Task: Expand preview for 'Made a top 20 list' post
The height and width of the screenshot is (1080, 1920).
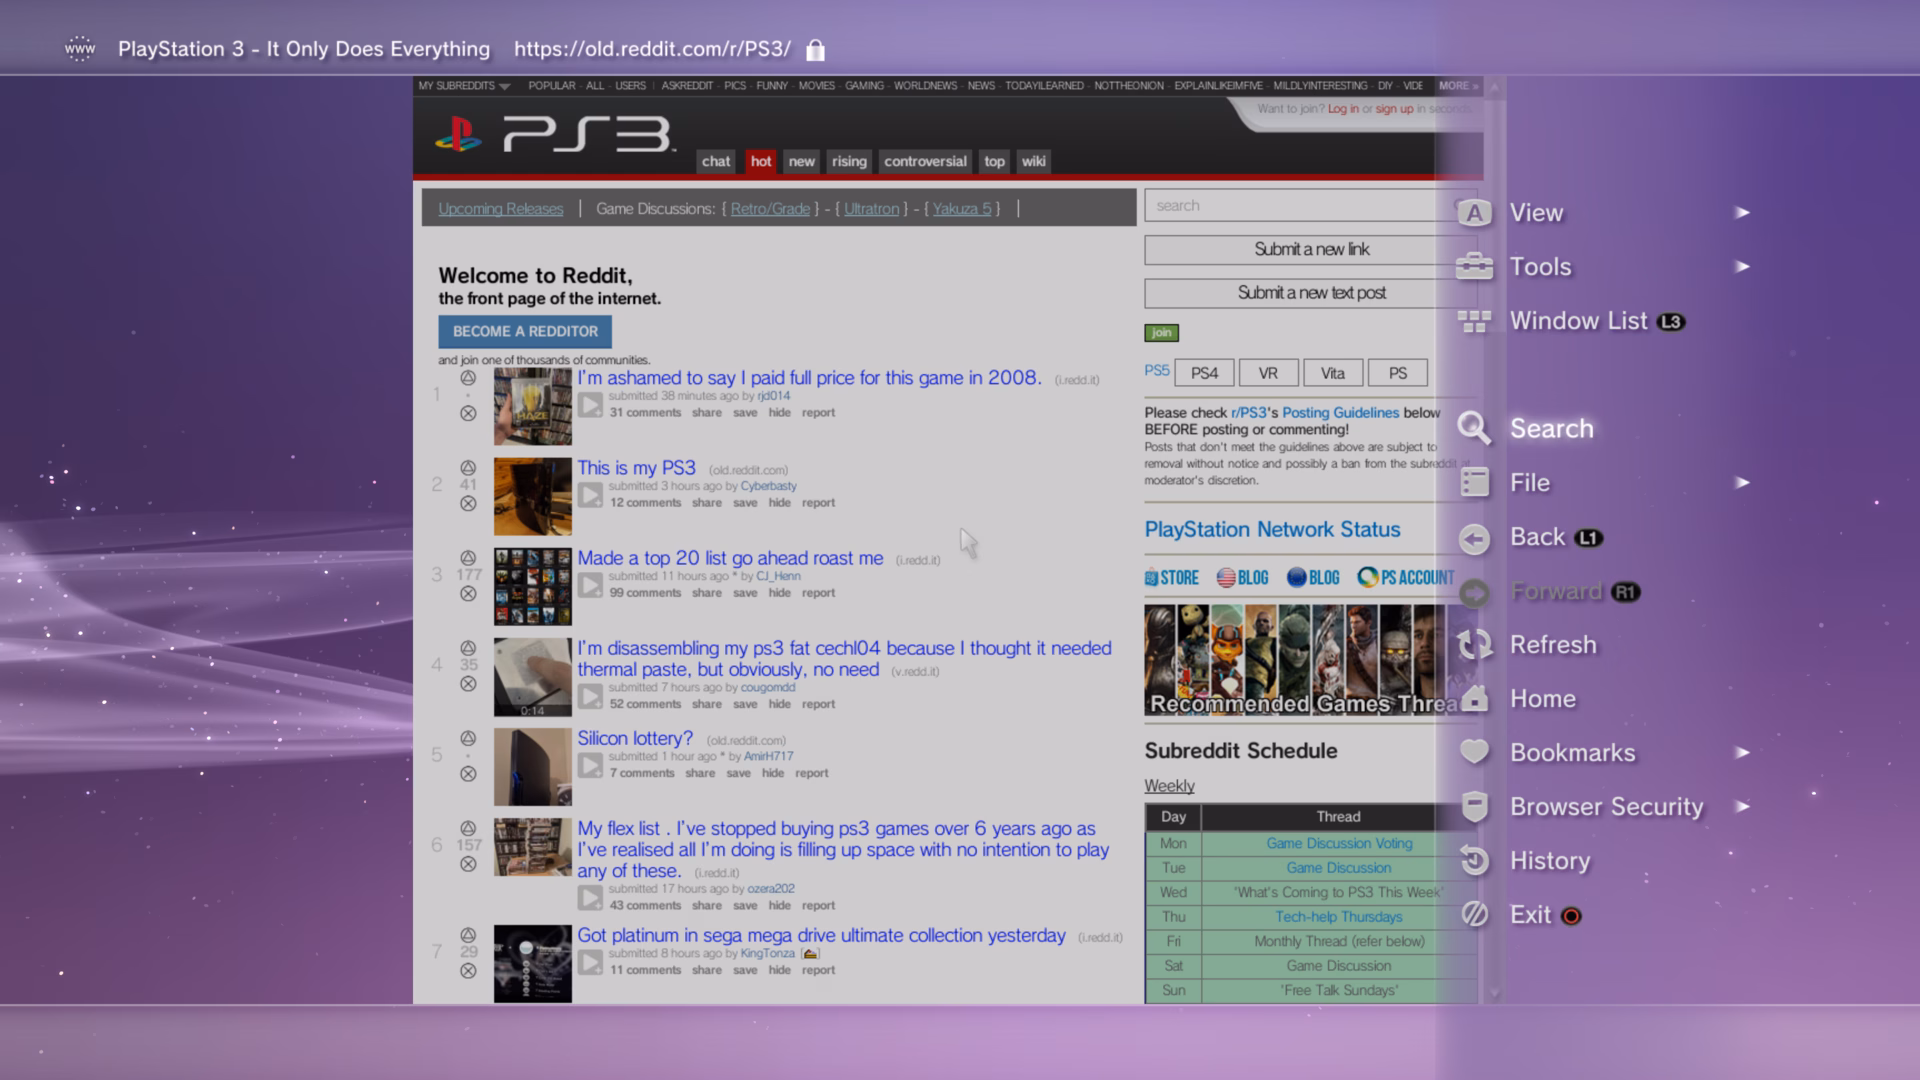Action: (590, 585)
